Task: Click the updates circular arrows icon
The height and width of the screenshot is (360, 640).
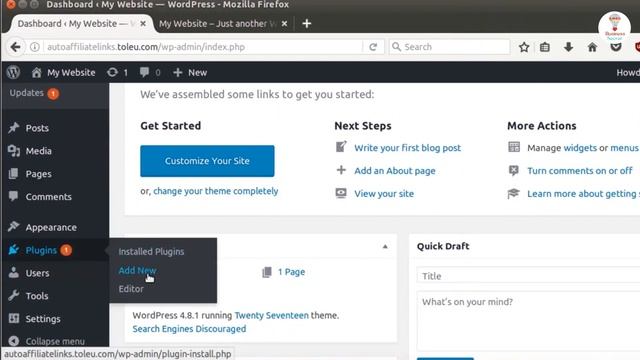Action: [x=112, y=72]
